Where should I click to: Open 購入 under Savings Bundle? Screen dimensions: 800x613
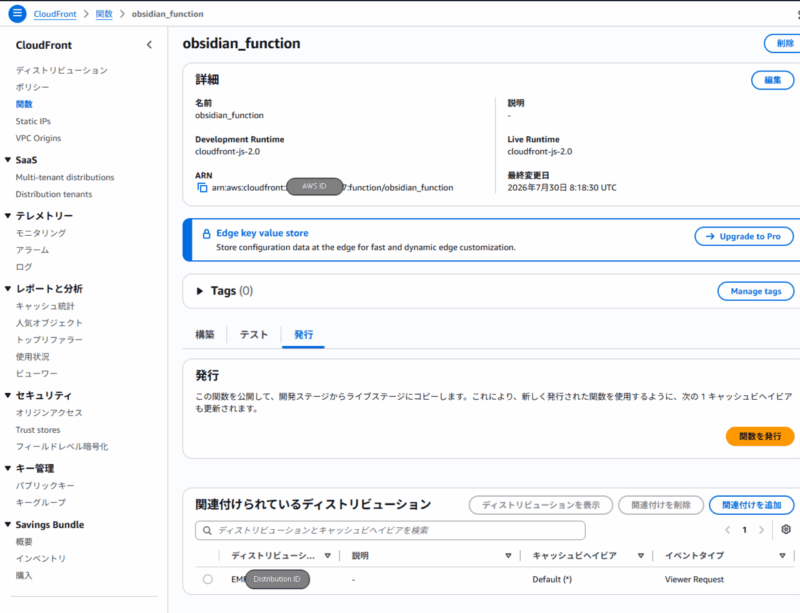click(x=24, y=576)
